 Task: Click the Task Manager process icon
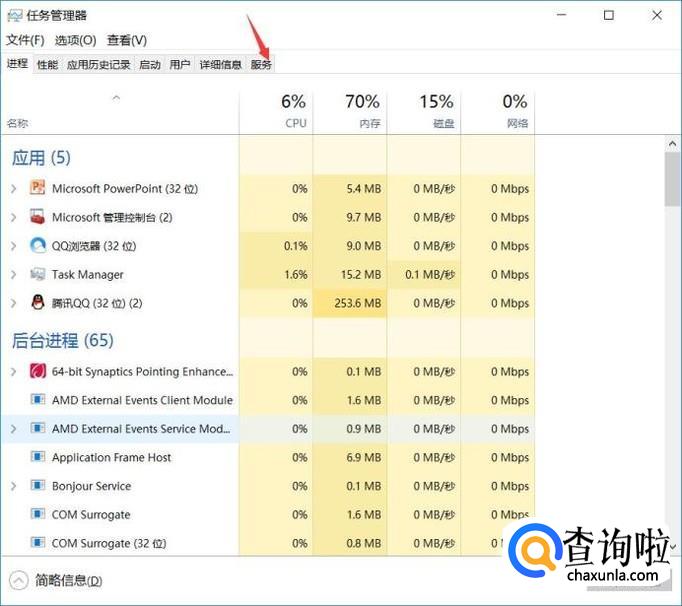pyautogui.click(x=38, y=274)
